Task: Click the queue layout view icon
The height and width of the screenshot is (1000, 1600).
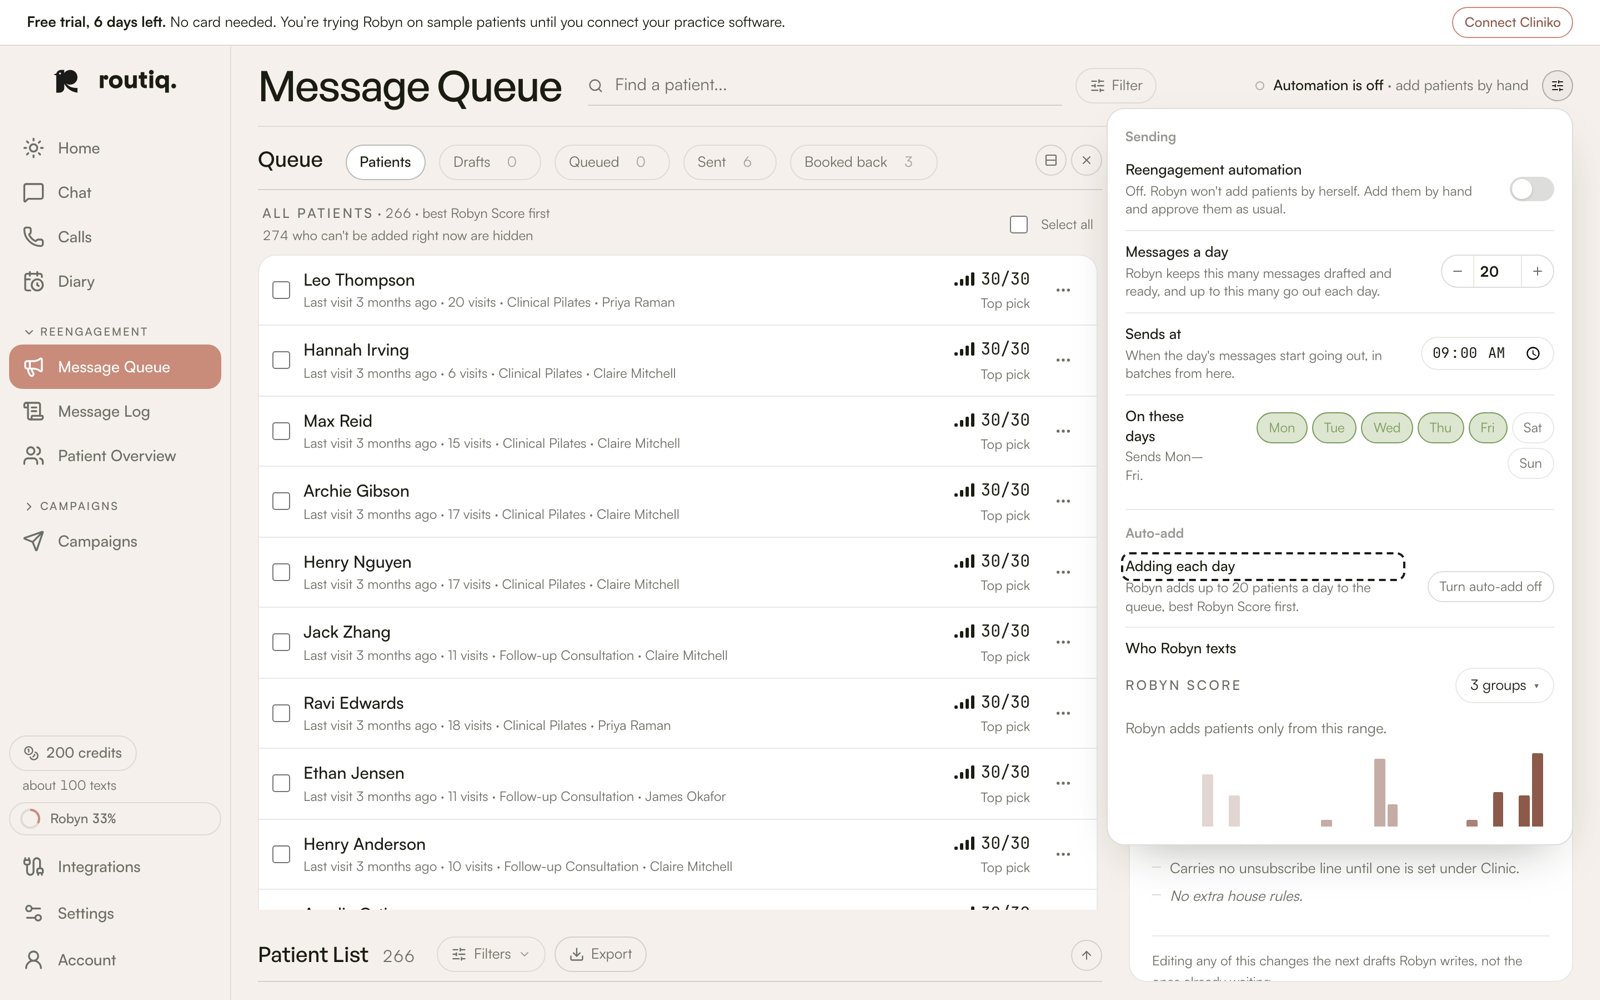Action: (1050, 160)
